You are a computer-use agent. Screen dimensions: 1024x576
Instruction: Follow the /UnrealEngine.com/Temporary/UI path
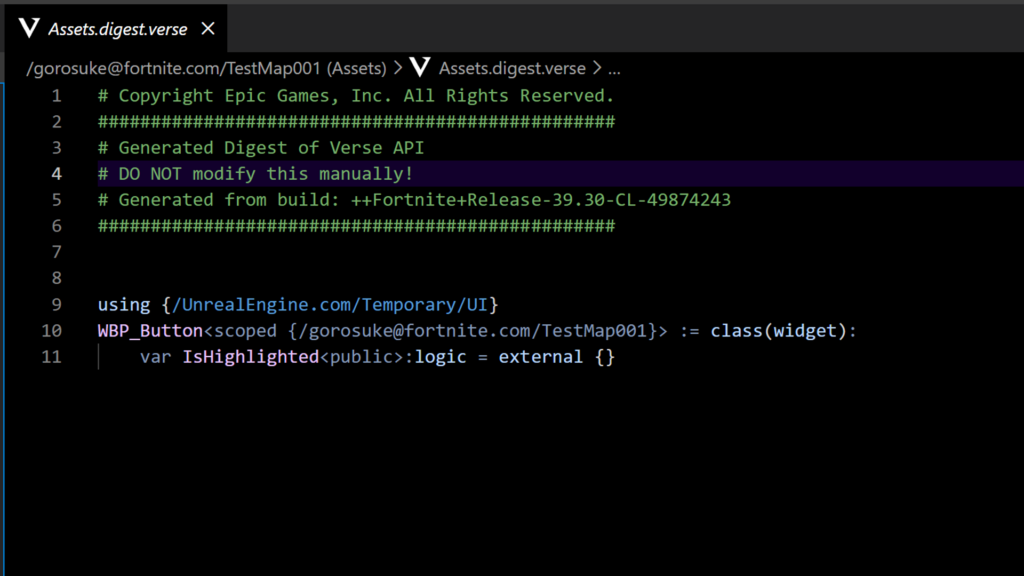coord(328,304)
